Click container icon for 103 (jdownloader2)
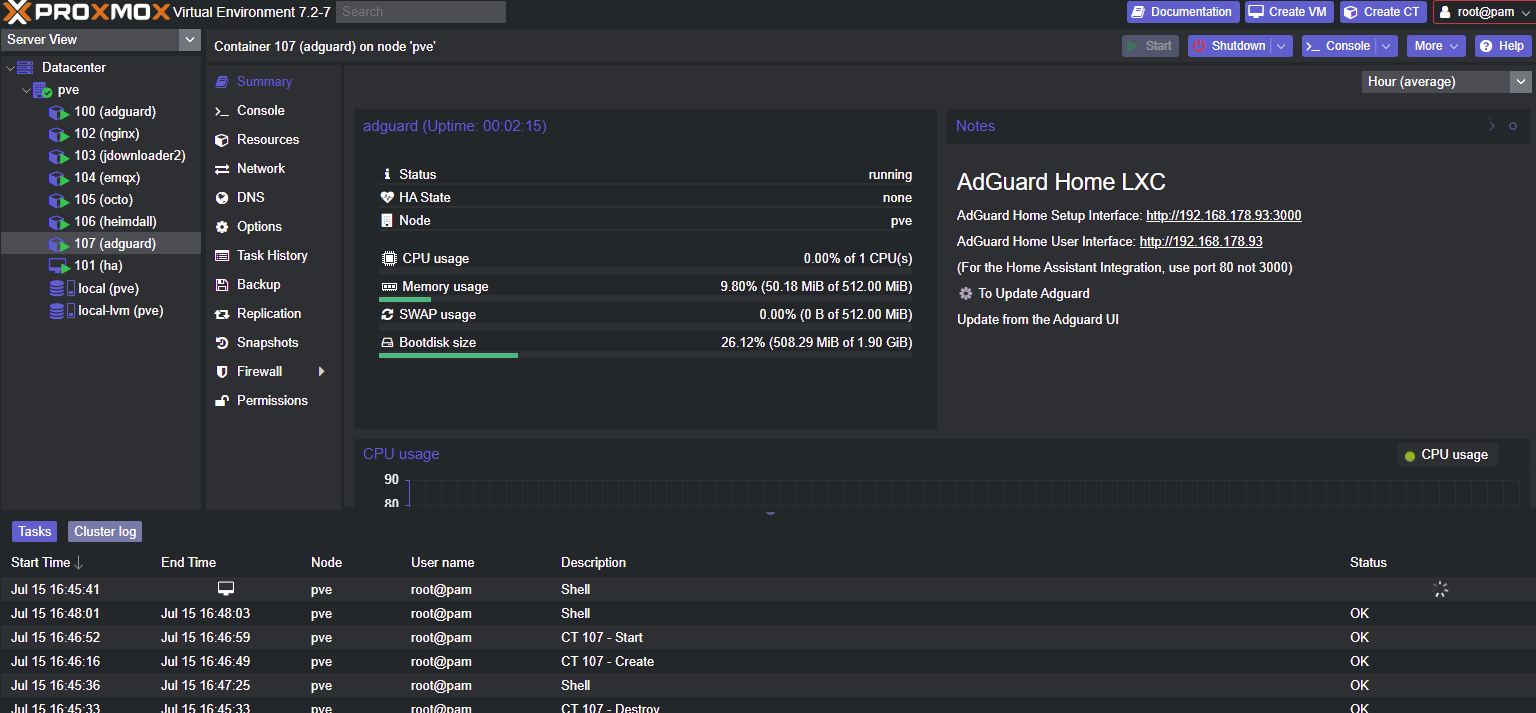The height and width of the screenshot is (713, 1536). coord(59,156)
